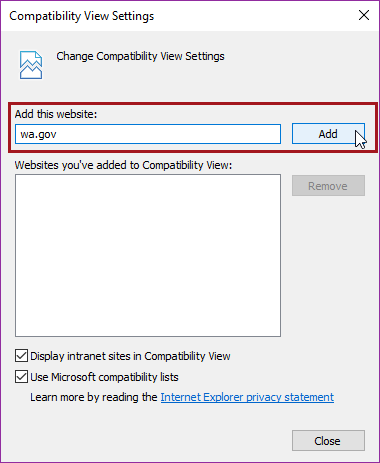This screenshot has width=380, height=463.
Task: Click the Compatibility View Settings title bar
Action: coord(180,16)
